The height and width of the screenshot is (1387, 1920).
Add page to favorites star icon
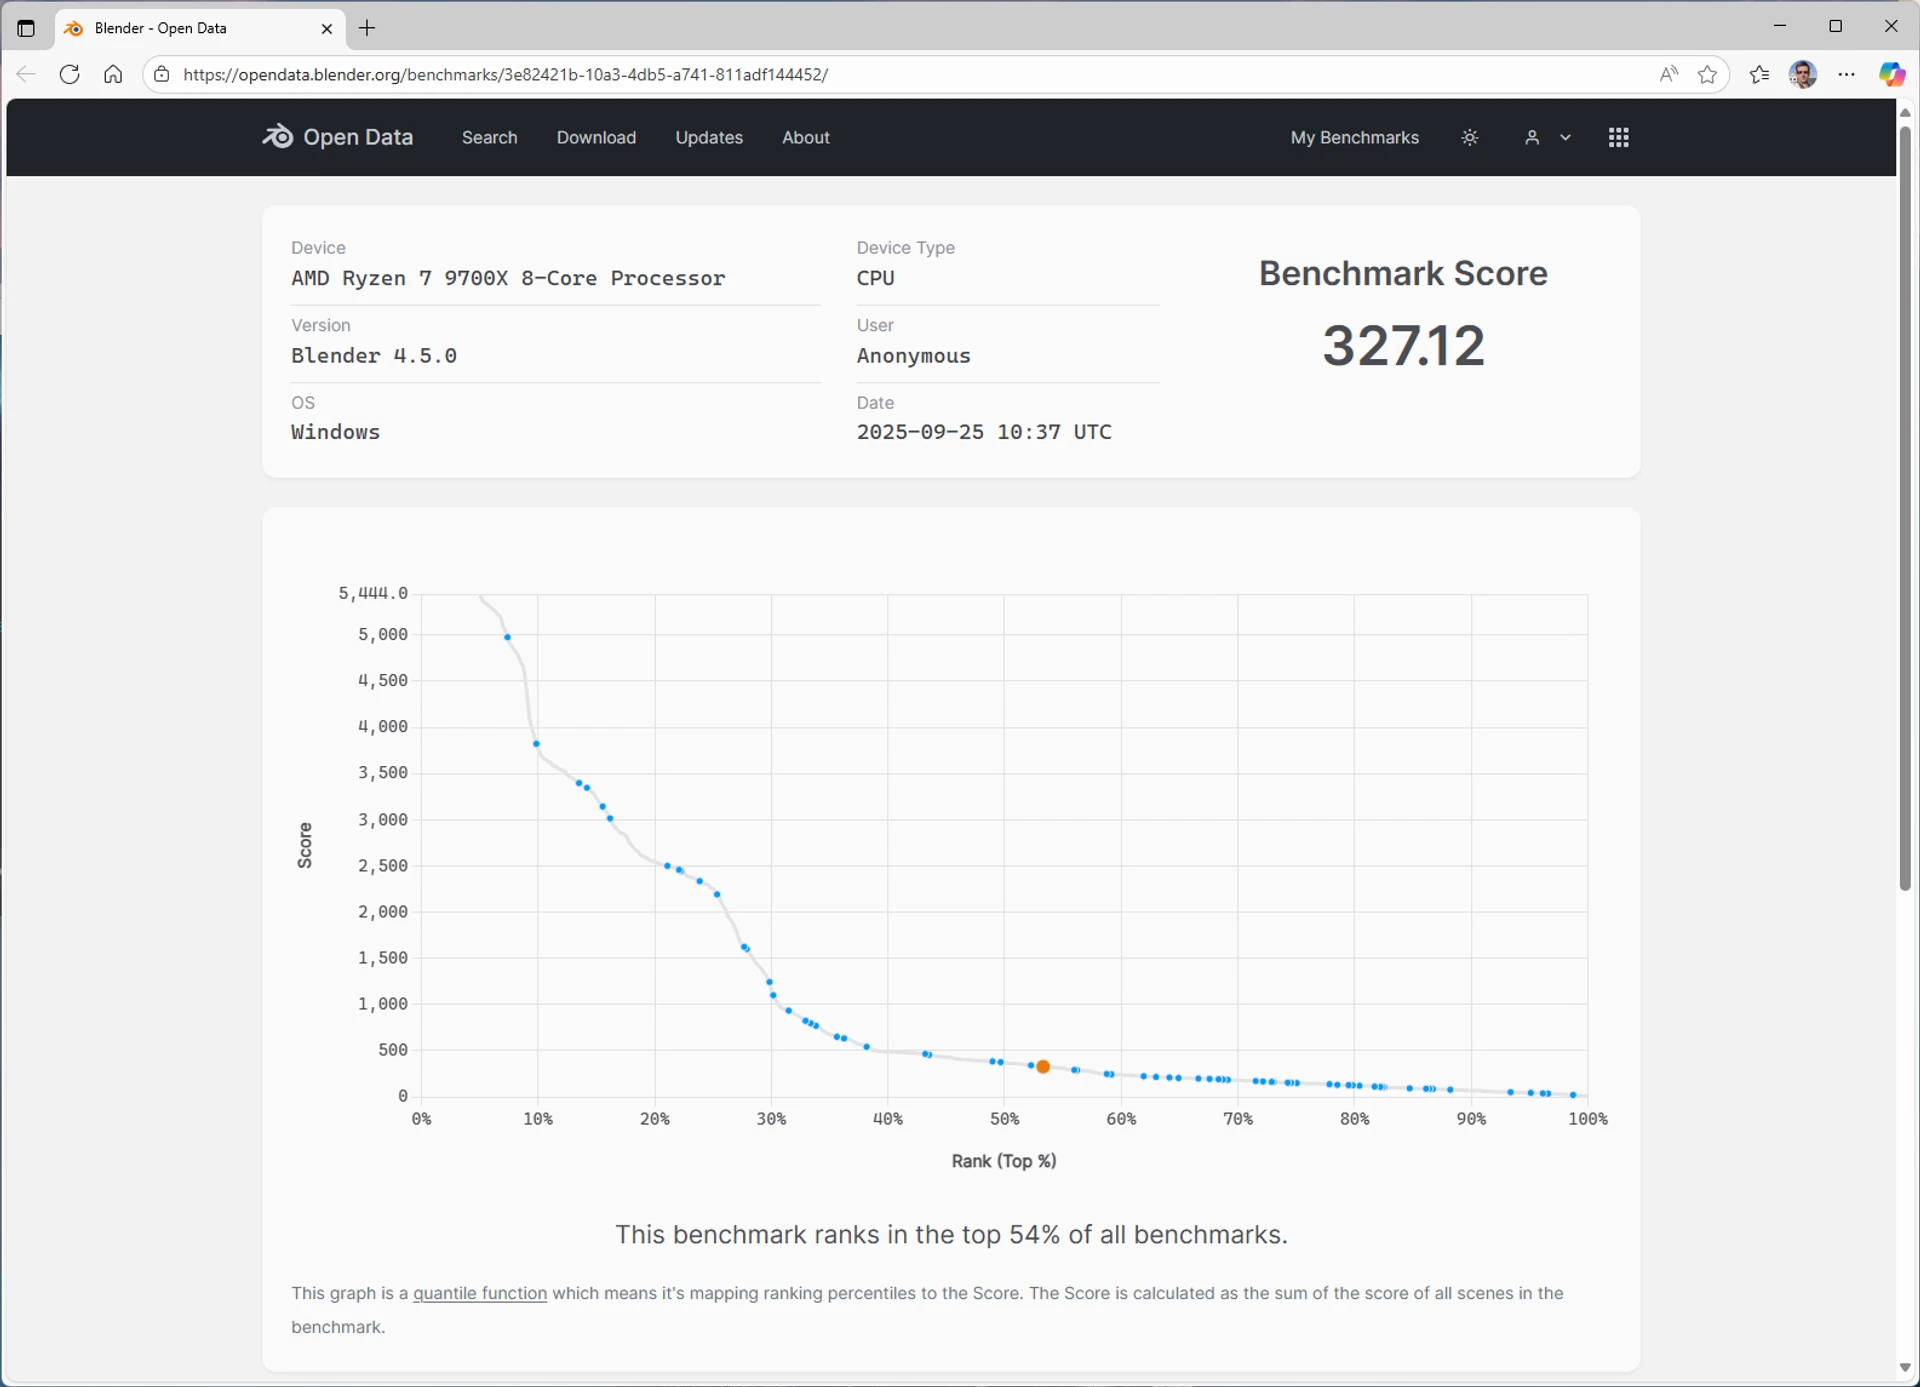[1707, 74]
